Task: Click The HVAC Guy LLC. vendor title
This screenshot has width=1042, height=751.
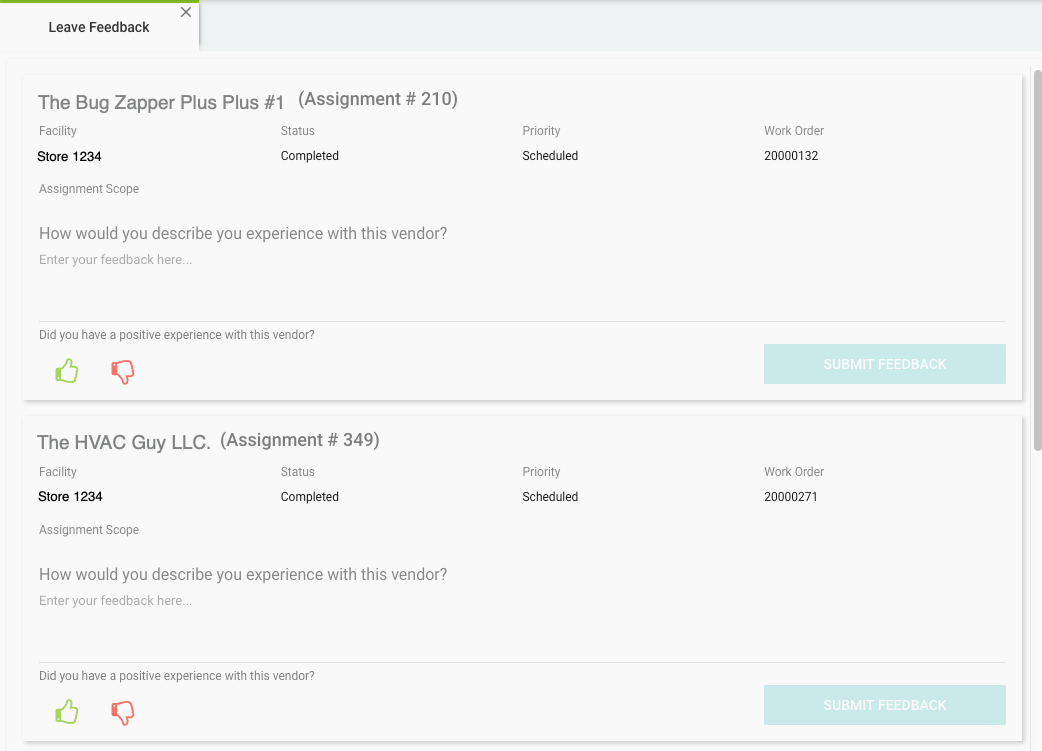Action: 123,441
